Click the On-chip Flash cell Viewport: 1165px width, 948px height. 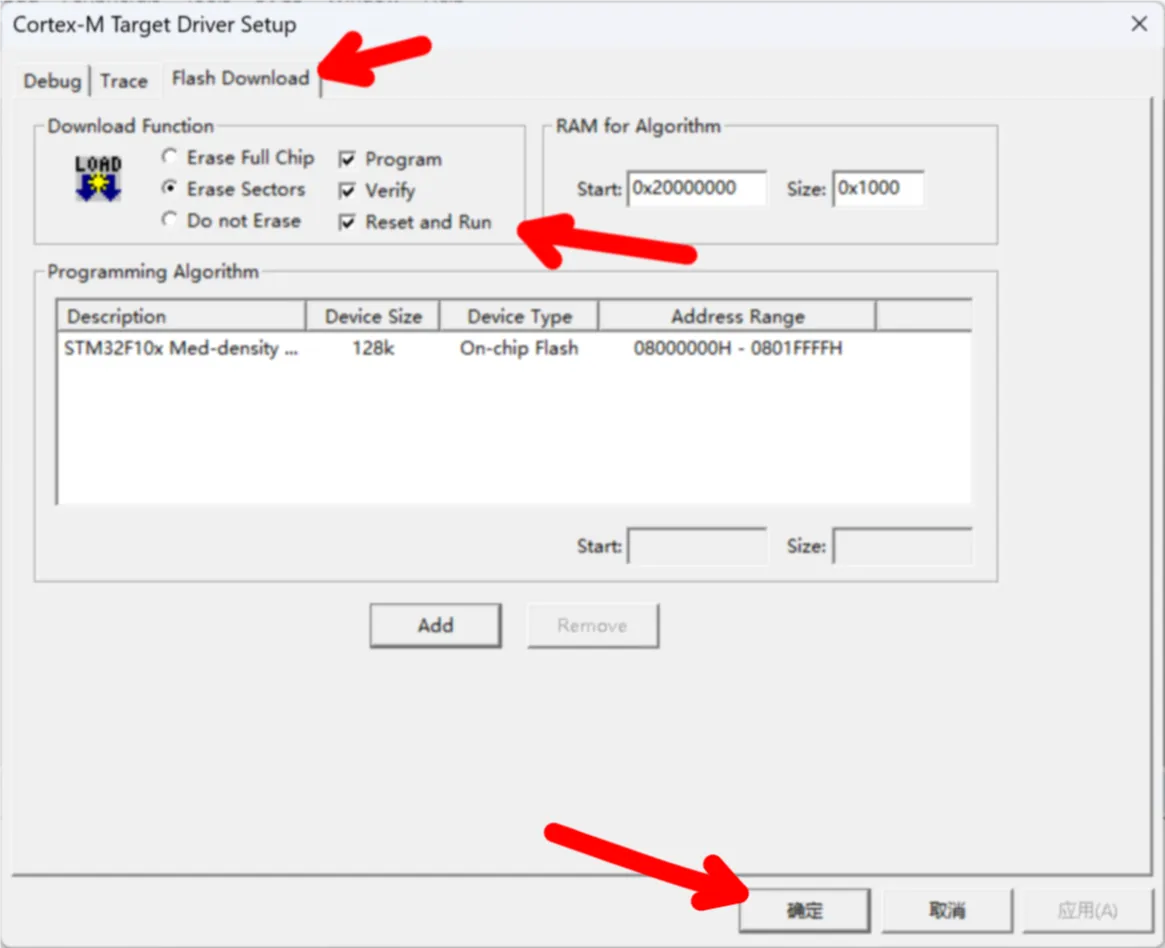point(519,348)
